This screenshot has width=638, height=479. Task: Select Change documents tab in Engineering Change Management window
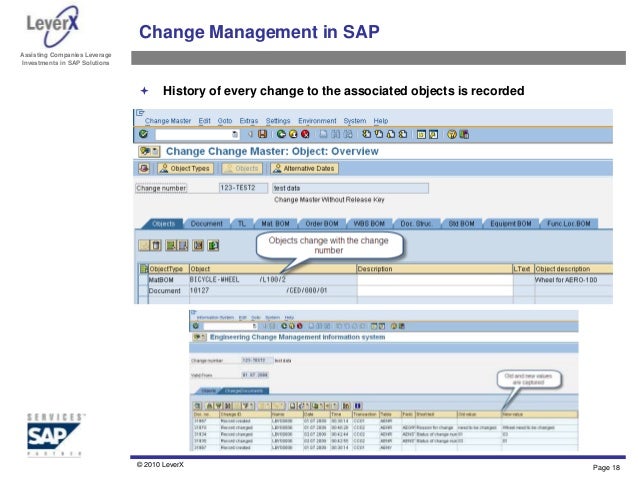244,391
